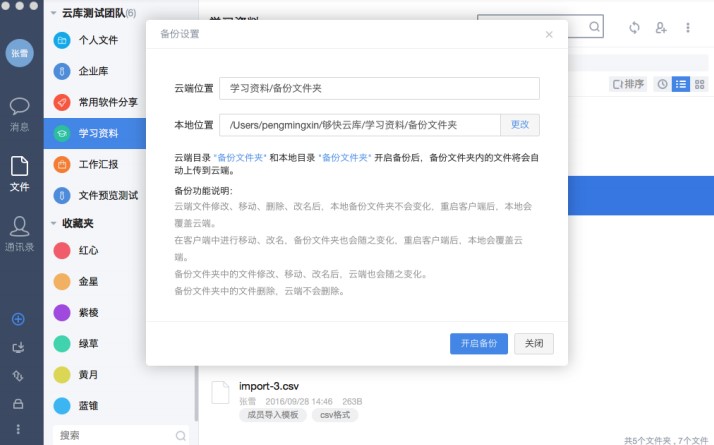Open the 消息 messages section
Screen dimensions: 714x445
[20, 115]
